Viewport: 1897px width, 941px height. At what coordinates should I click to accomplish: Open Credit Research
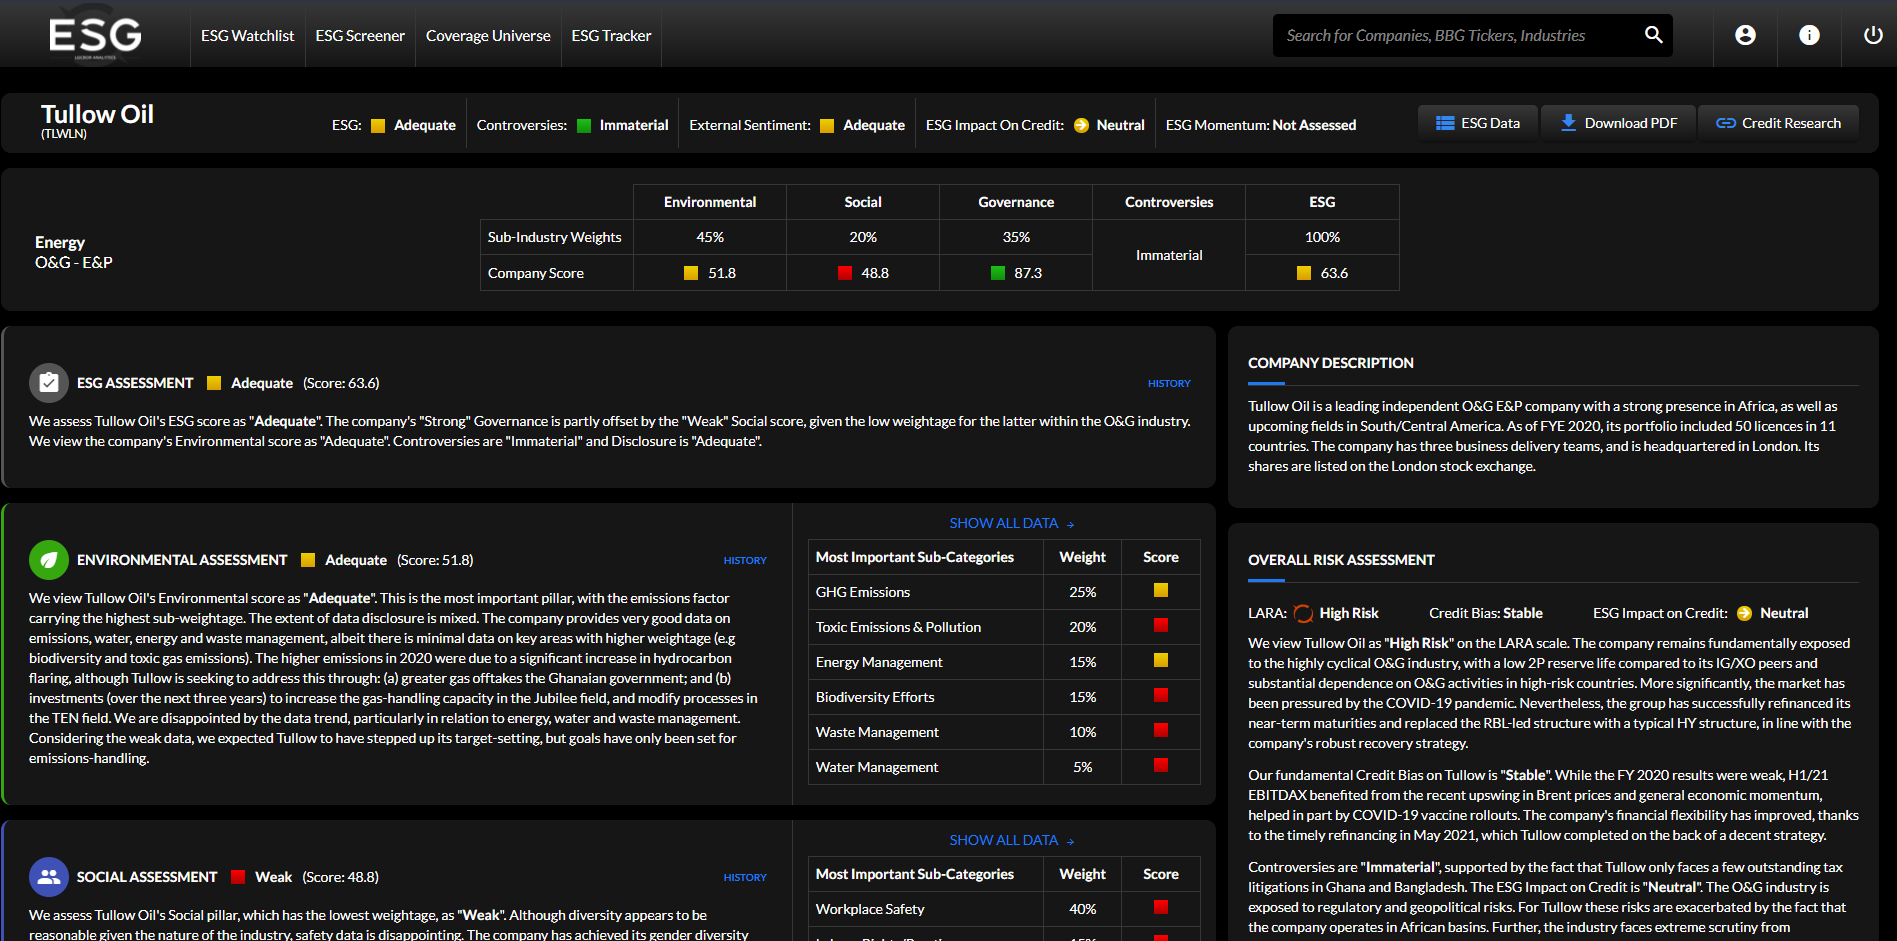[x=1778, y=122]
